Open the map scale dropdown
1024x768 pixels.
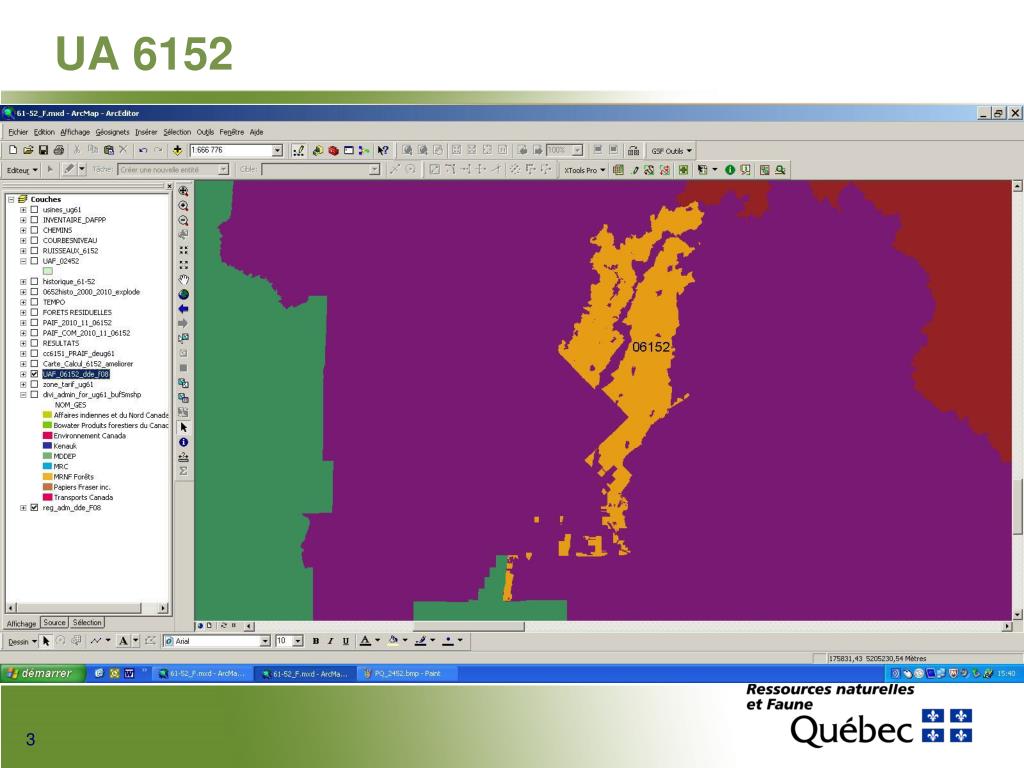pyautogui.click(x=277, y=150)
